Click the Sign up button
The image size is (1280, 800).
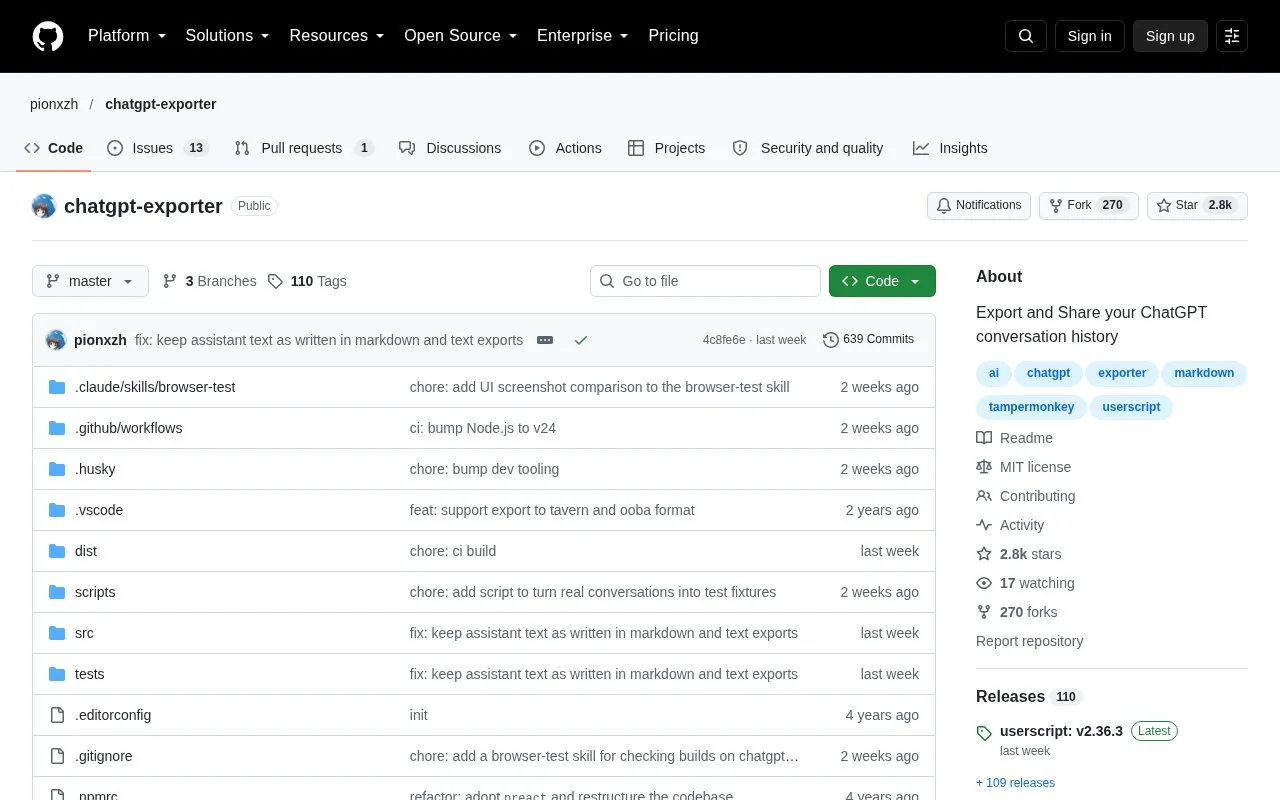[x=1170, y=36]
